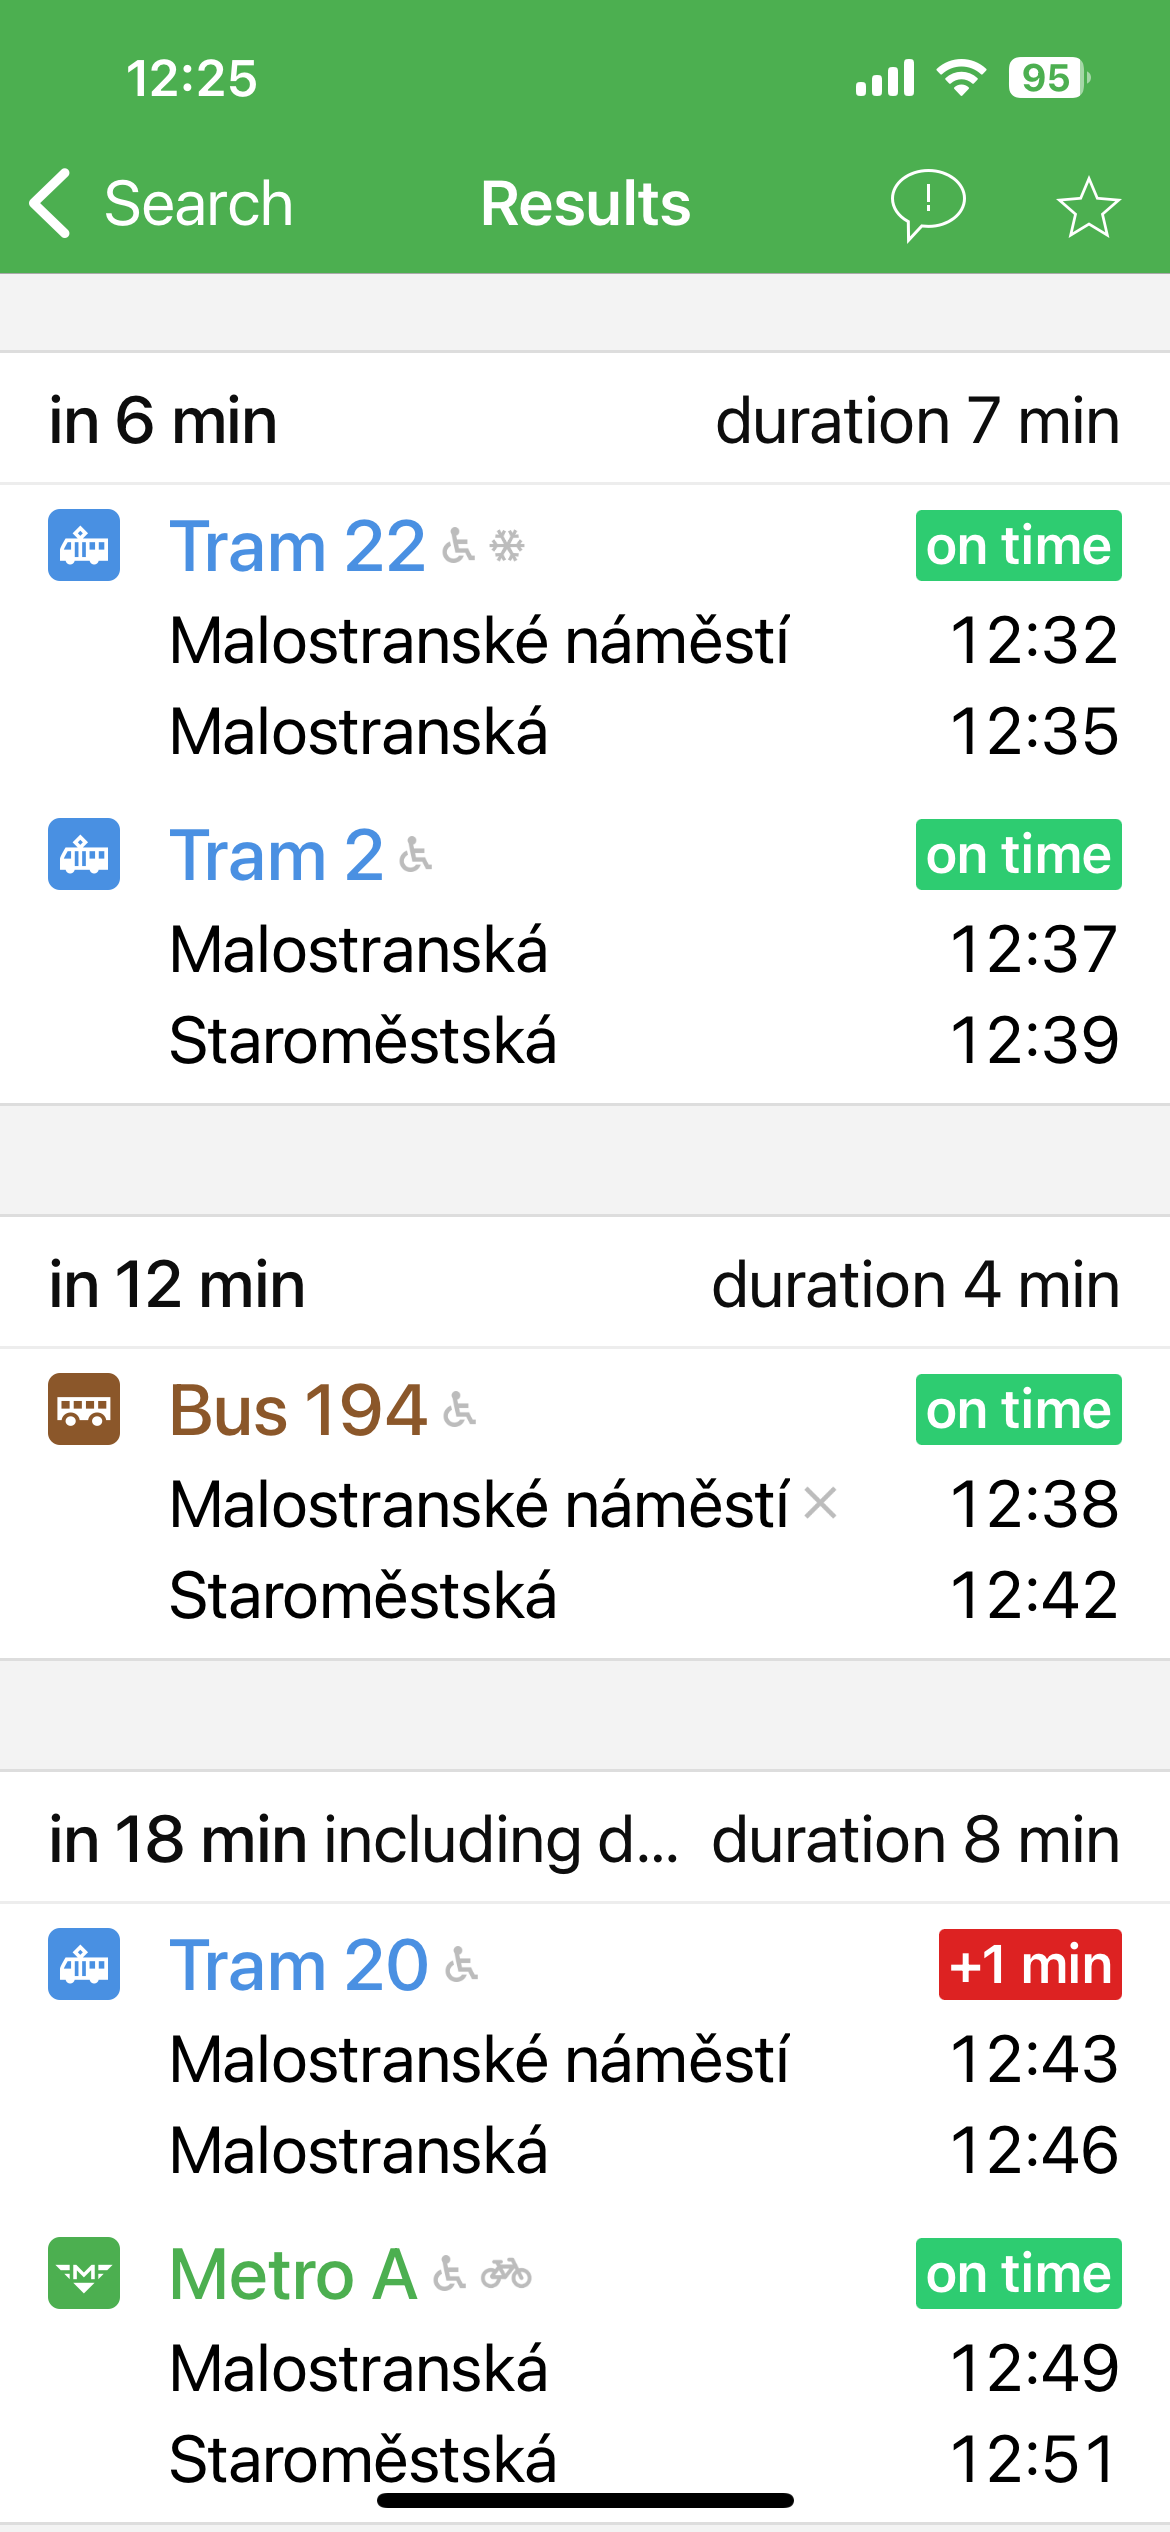This screenshot has height=2532, width=1170.
Task: Open the report issue speech bubble
Action: 927,204
